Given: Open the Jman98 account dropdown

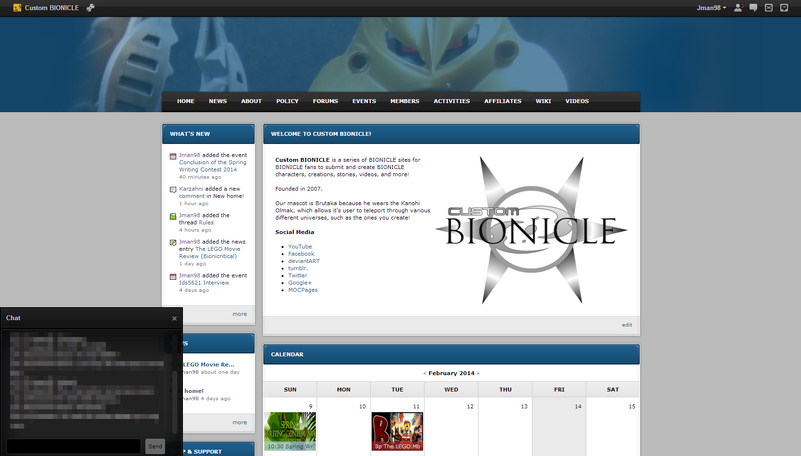Looking at the screenshot, I should click(711, 8).
